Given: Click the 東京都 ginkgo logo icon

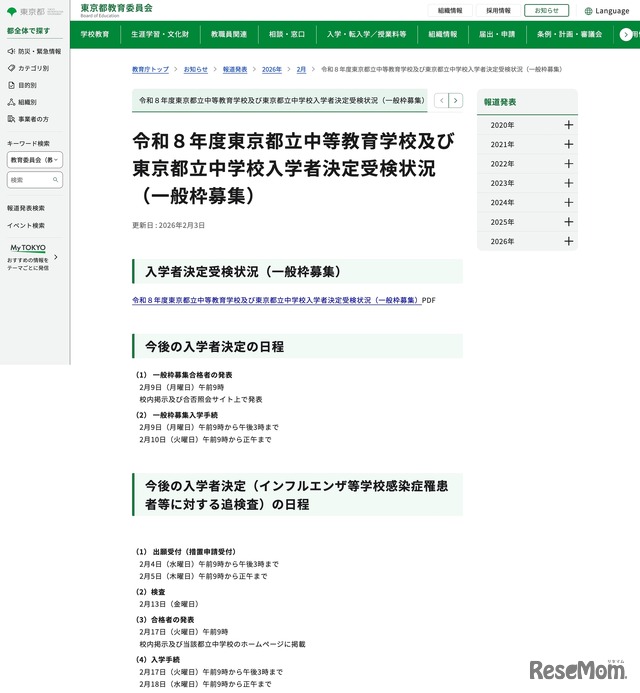Looking at the screenshot, I should 11,11.
